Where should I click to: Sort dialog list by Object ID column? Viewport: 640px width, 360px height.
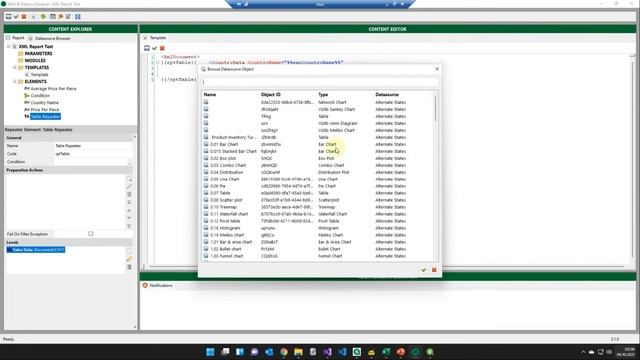(271, 94)
